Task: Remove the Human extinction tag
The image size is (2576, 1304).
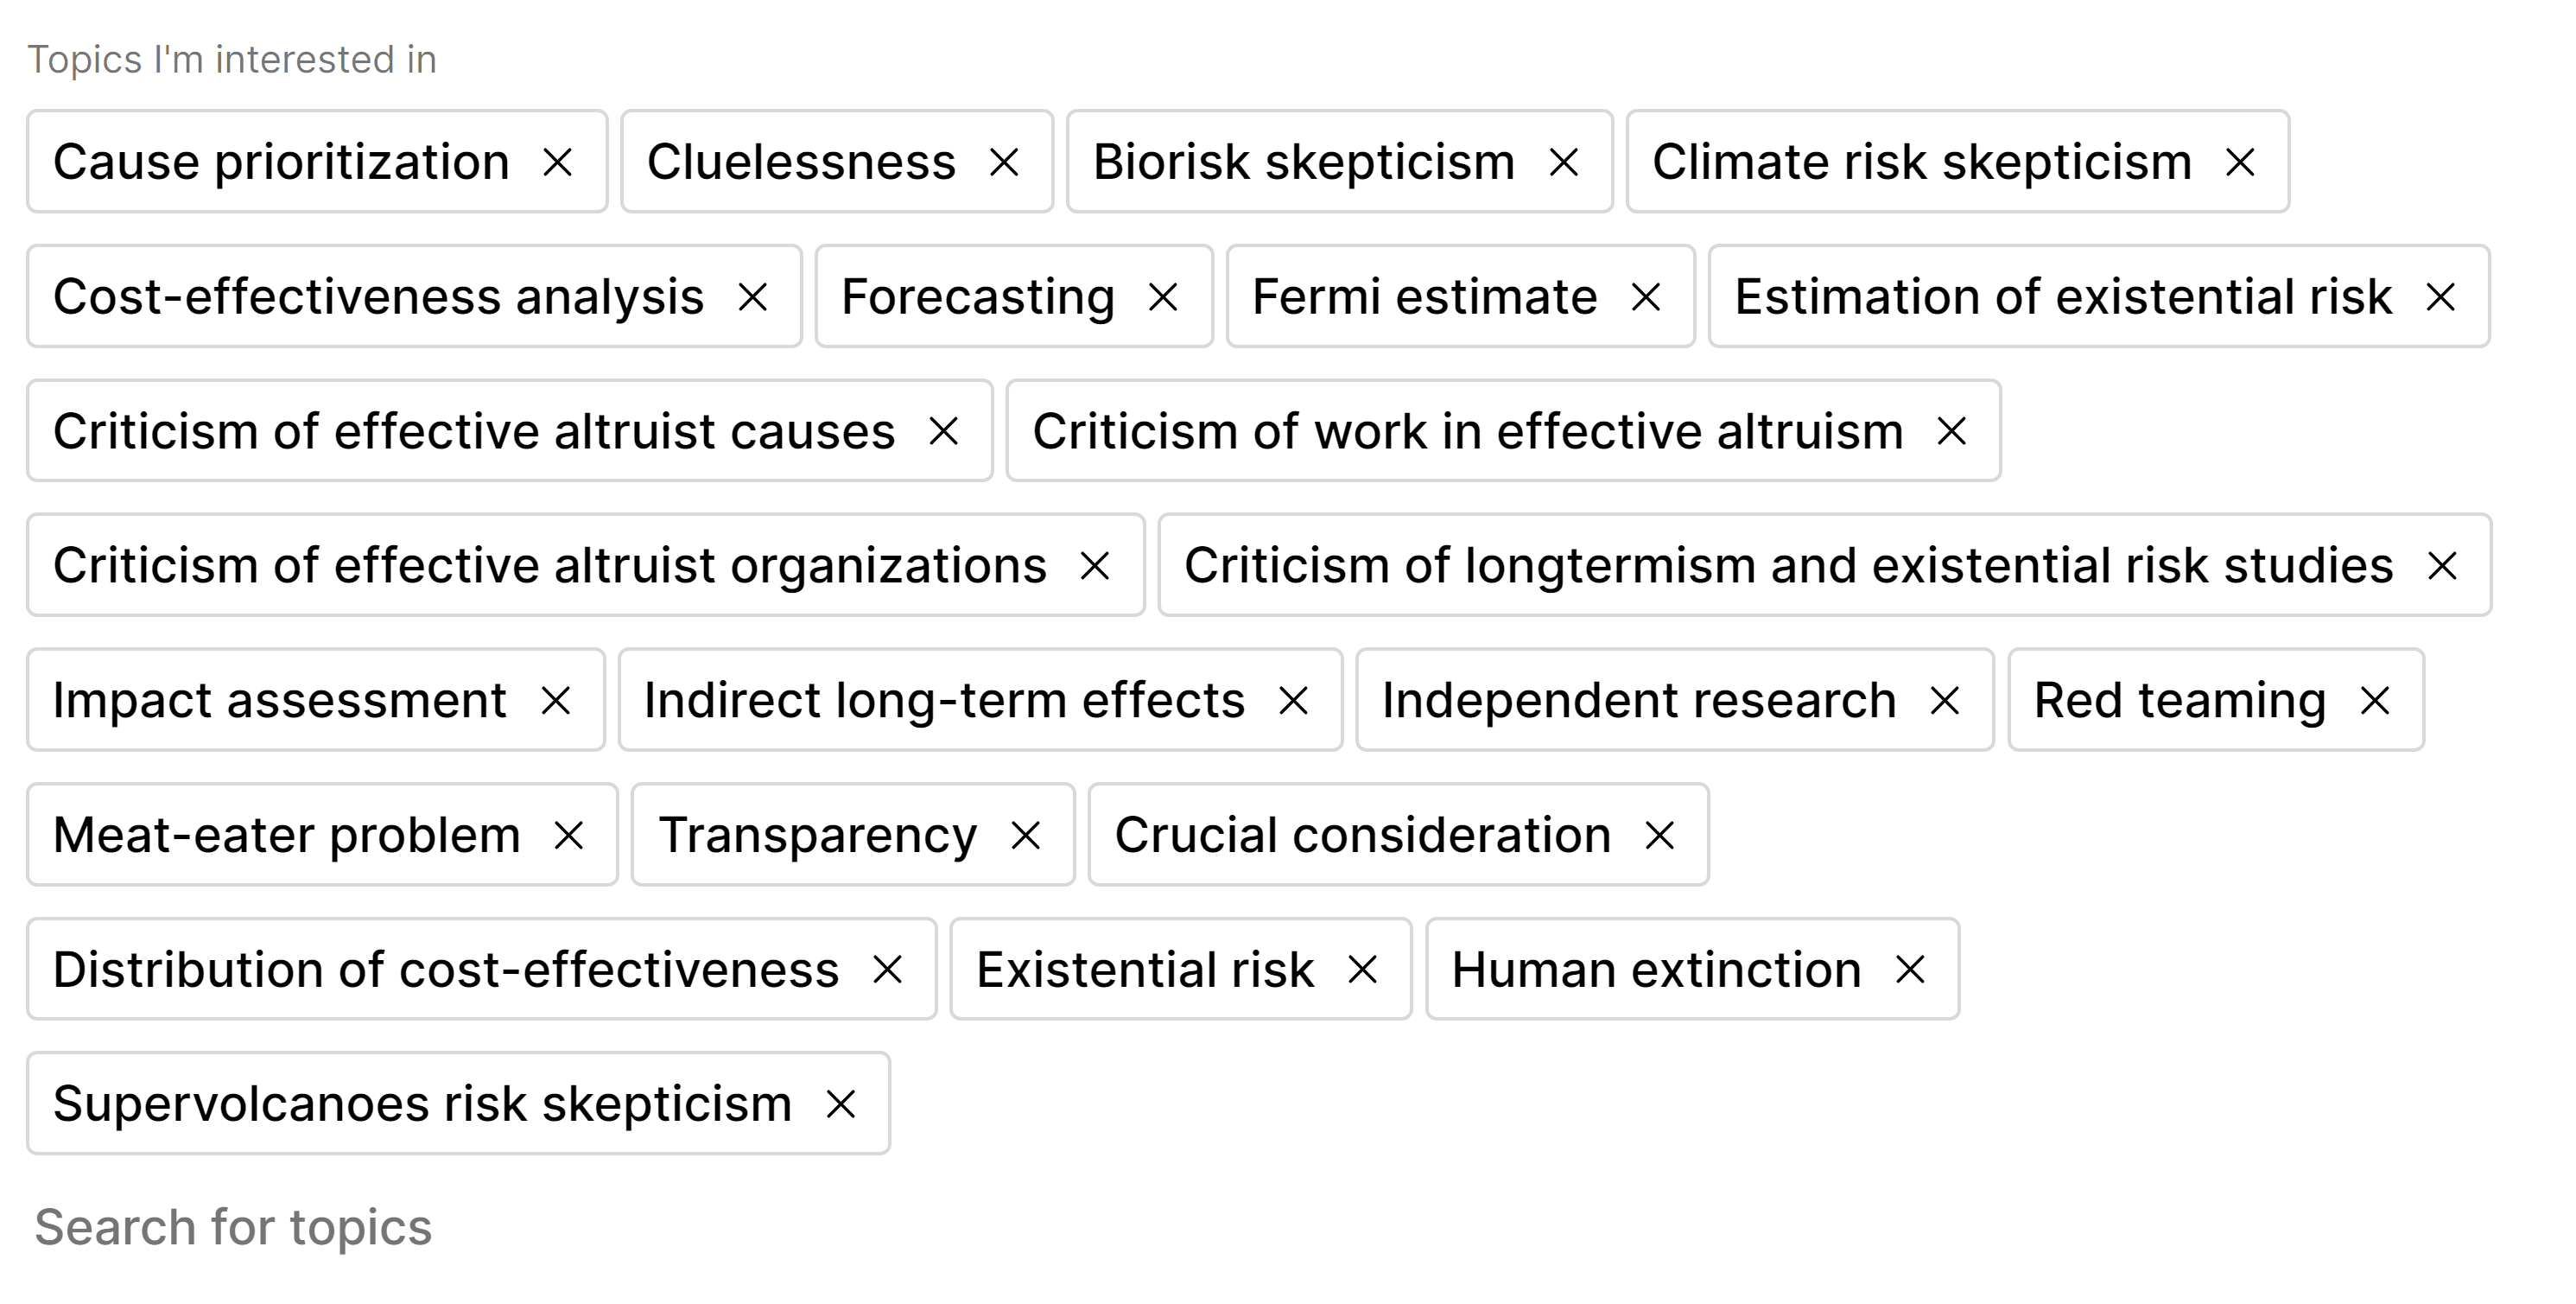Action: tap(1910, 970)
